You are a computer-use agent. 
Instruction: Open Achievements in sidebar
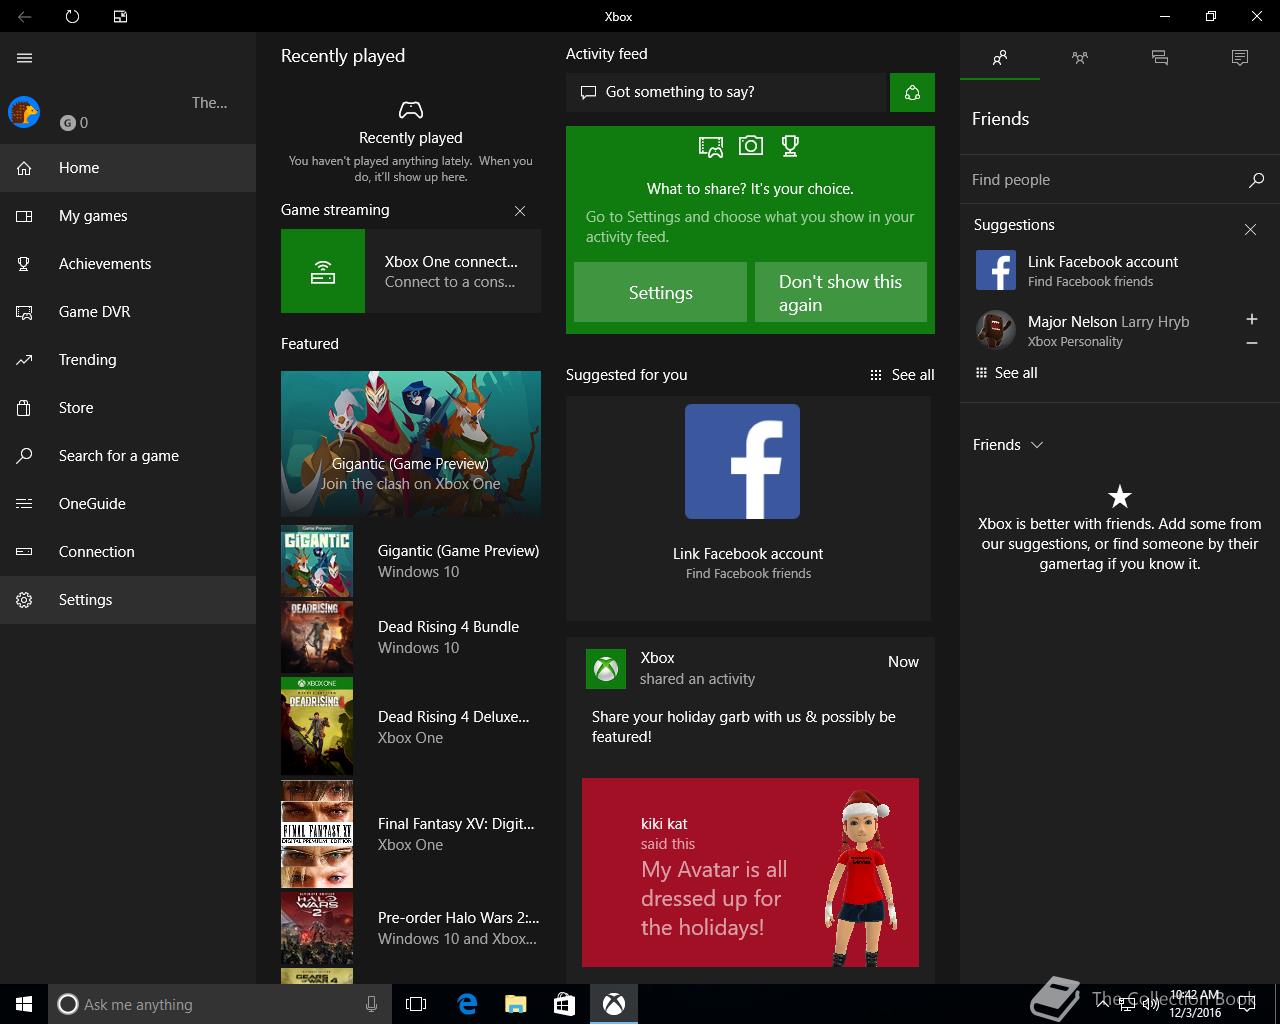click(x=128, y=264)
